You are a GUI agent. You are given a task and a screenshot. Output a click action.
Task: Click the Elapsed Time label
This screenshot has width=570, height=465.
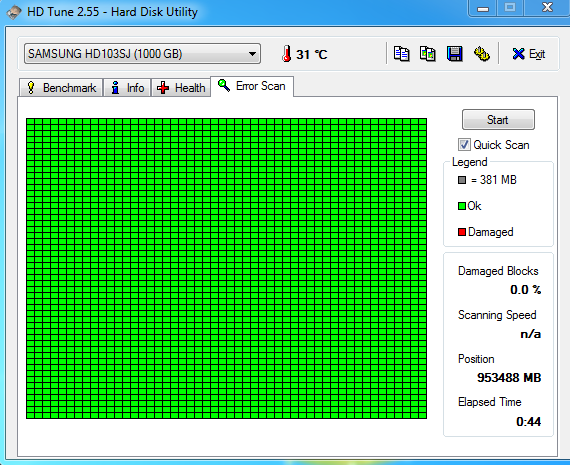tap(490, 402)
